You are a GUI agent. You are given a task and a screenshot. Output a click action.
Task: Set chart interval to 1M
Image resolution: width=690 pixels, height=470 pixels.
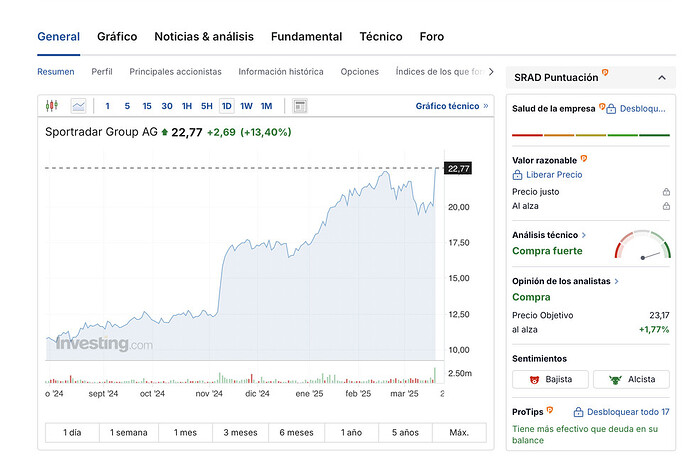click(266, 106)
